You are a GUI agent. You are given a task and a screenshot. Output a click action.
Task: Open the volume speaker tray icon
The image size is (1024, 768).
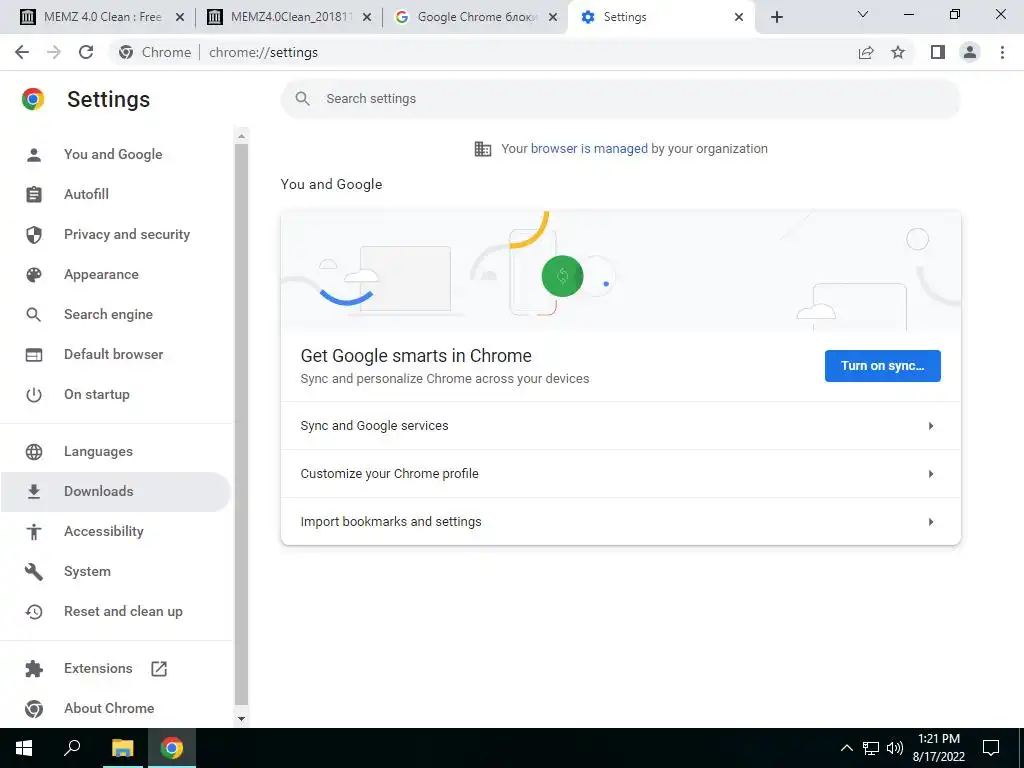tap(895, 748)
